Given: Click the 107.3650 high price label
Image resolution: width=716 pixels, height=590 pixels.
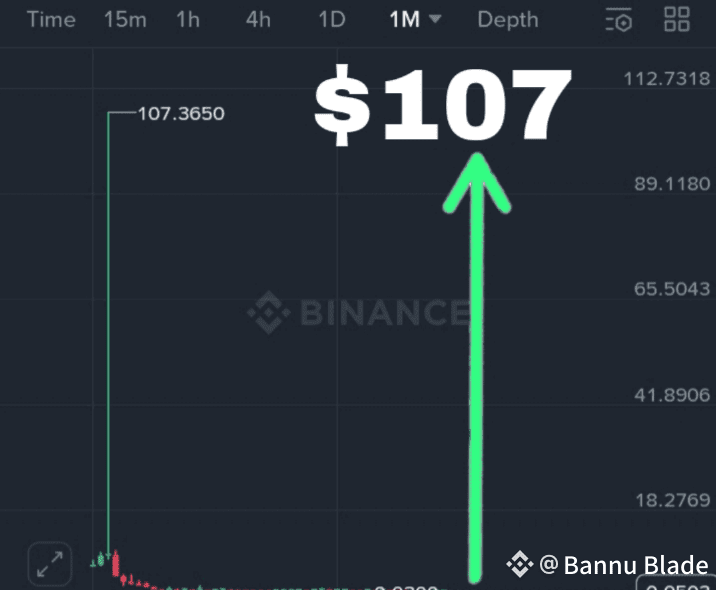Looking at the screenshot, I should point(180,114).
